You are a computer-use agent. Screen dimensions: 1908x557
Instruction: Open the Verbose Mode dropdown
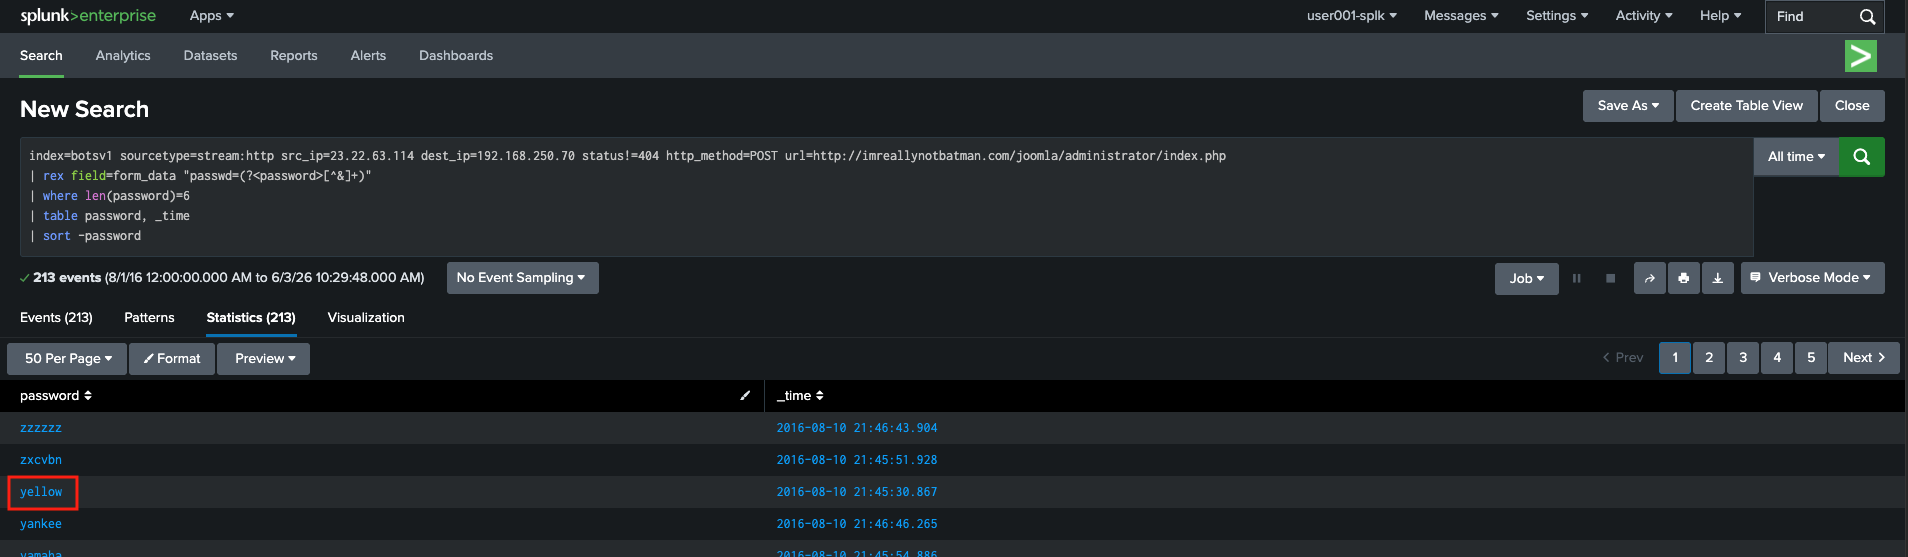(1812, 278)
